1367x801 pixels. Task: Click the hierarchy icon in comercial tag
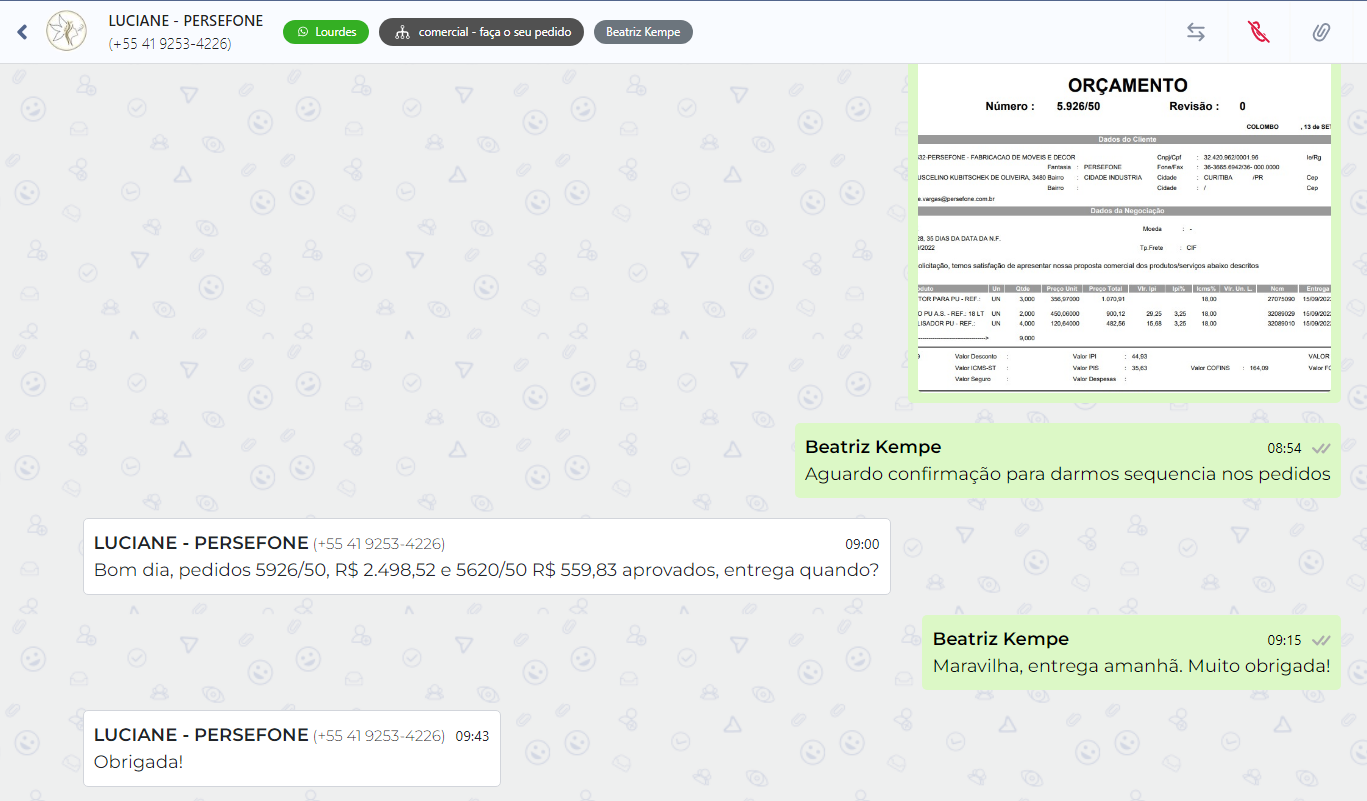click(402, 32)
